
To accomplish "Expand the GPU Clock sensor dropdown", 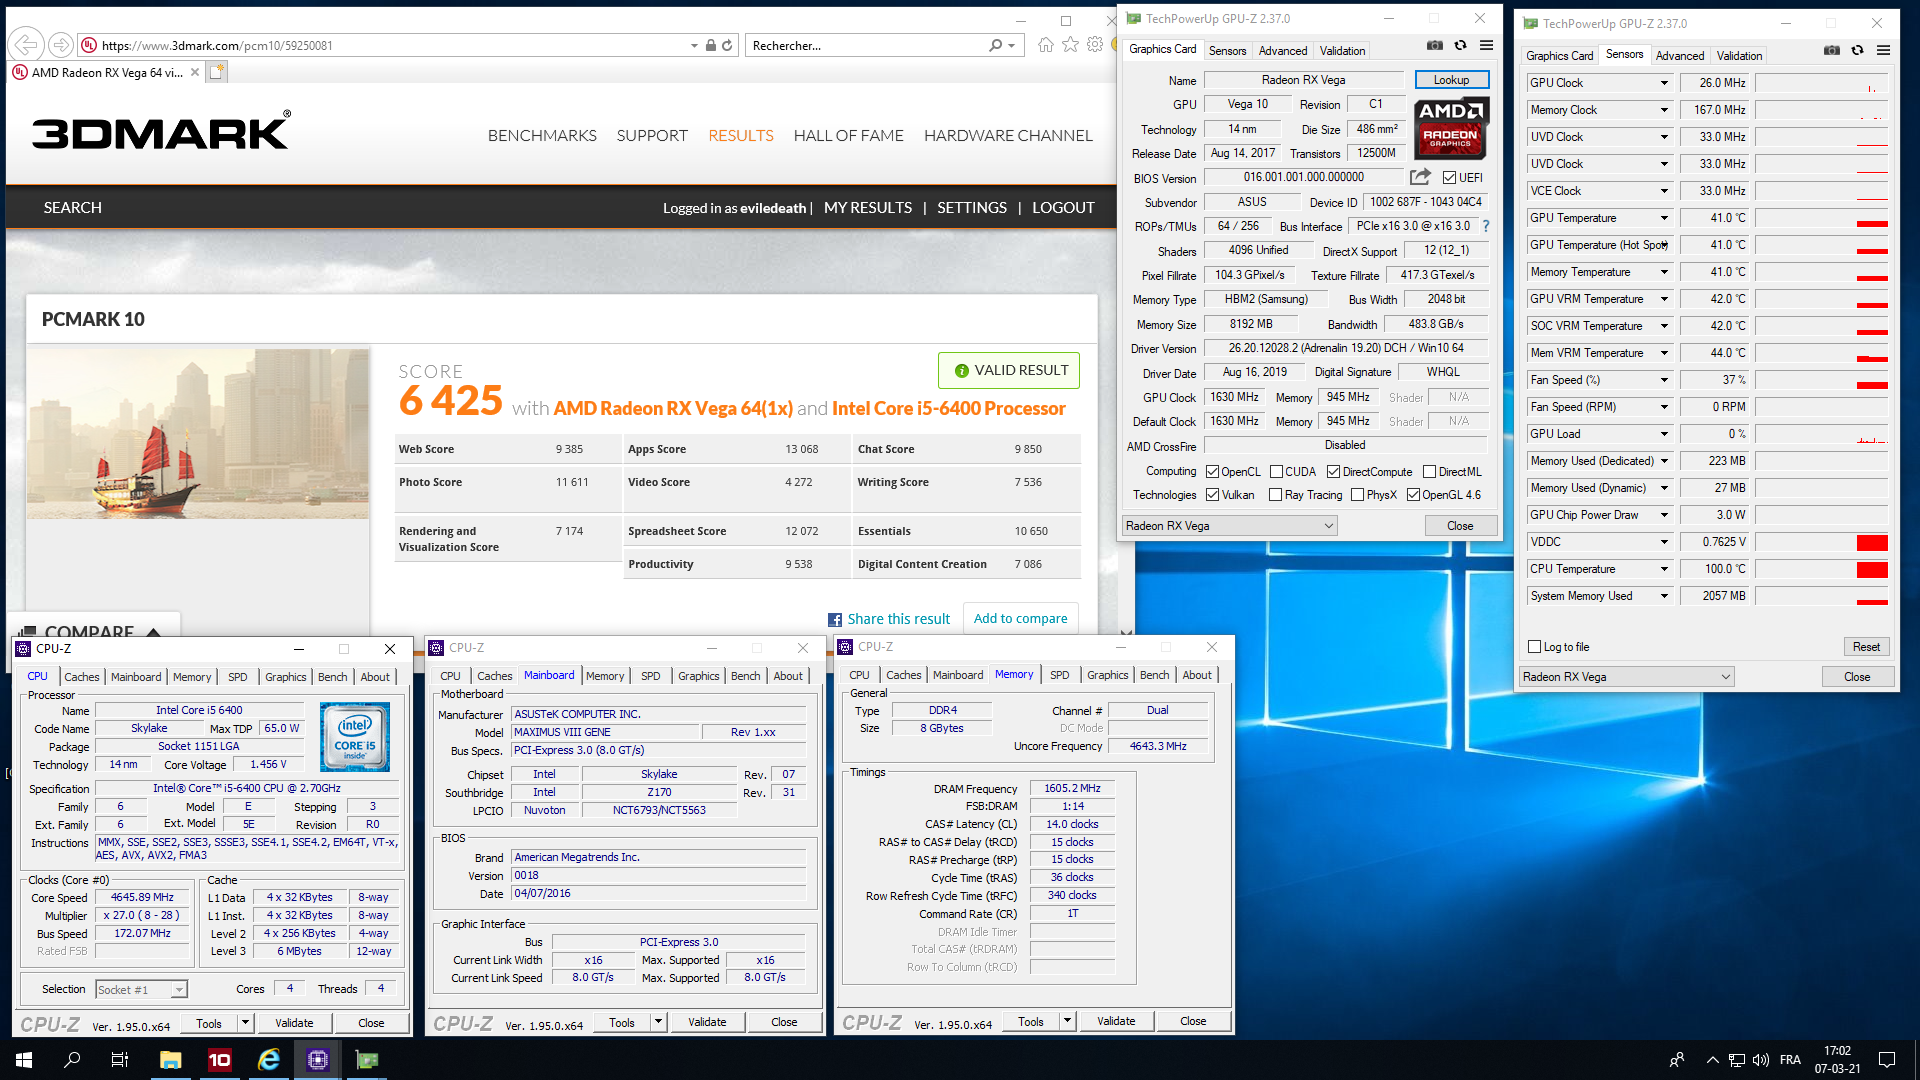I will [1664, 83].
